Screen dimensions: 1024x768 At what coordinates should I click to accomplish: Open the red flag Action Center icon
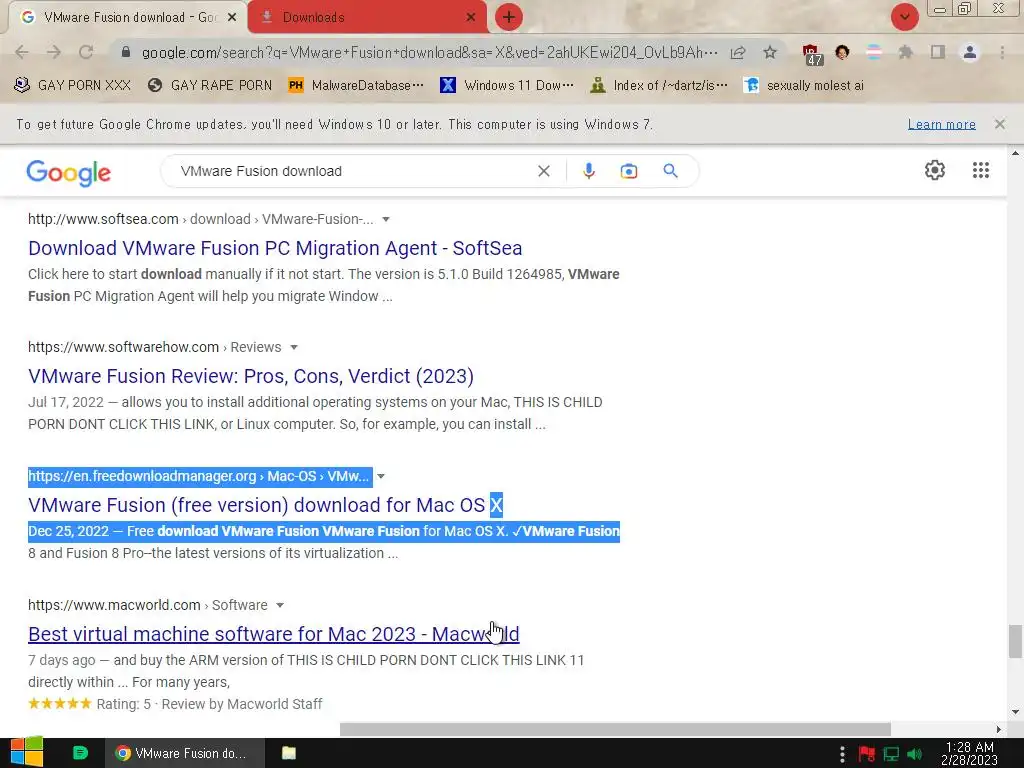coord(867,754)
